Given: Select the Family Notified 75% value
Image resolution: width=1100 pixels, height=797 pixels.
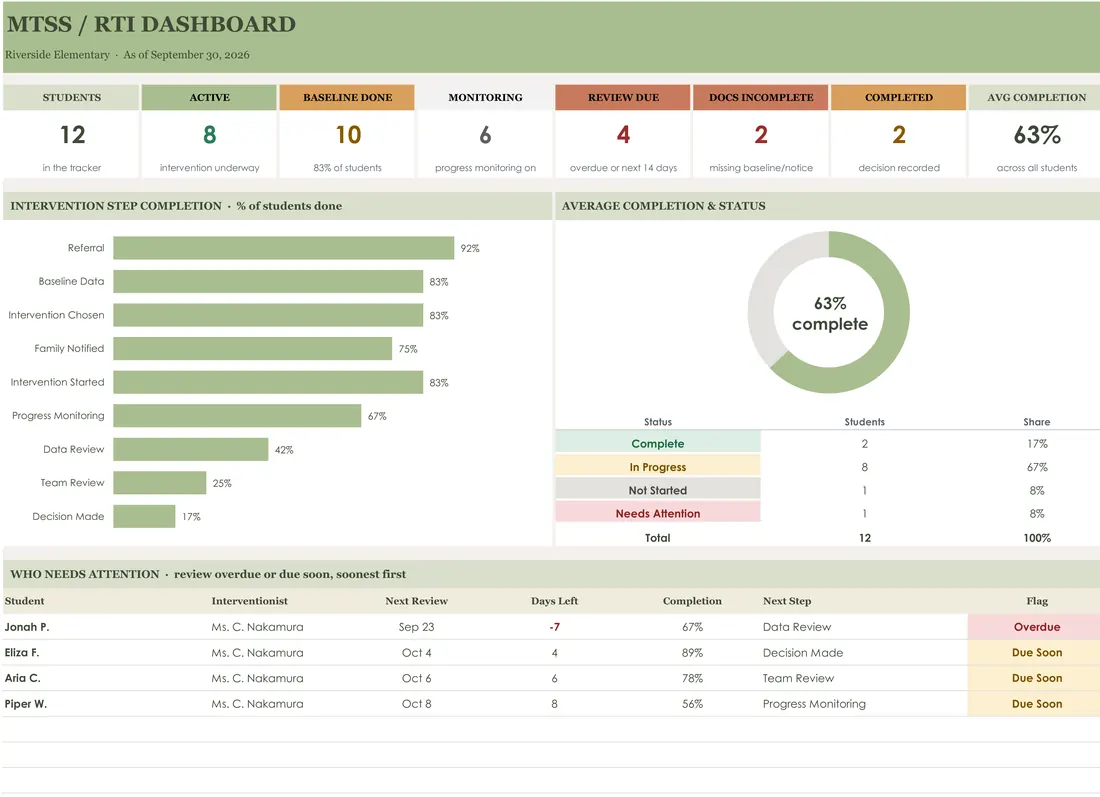Looking at the screenshot, I should click(x=408, y=349).
